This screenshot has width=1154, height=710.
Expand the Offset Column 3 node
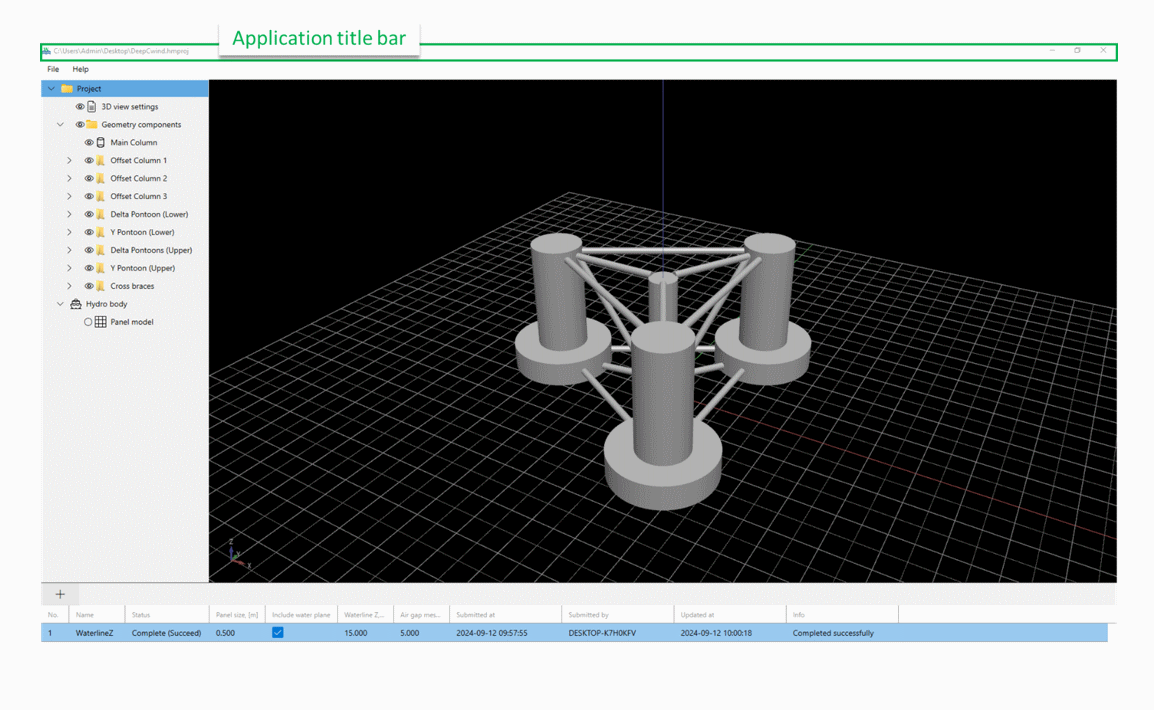pyautogui.click(x=69, y=196)
